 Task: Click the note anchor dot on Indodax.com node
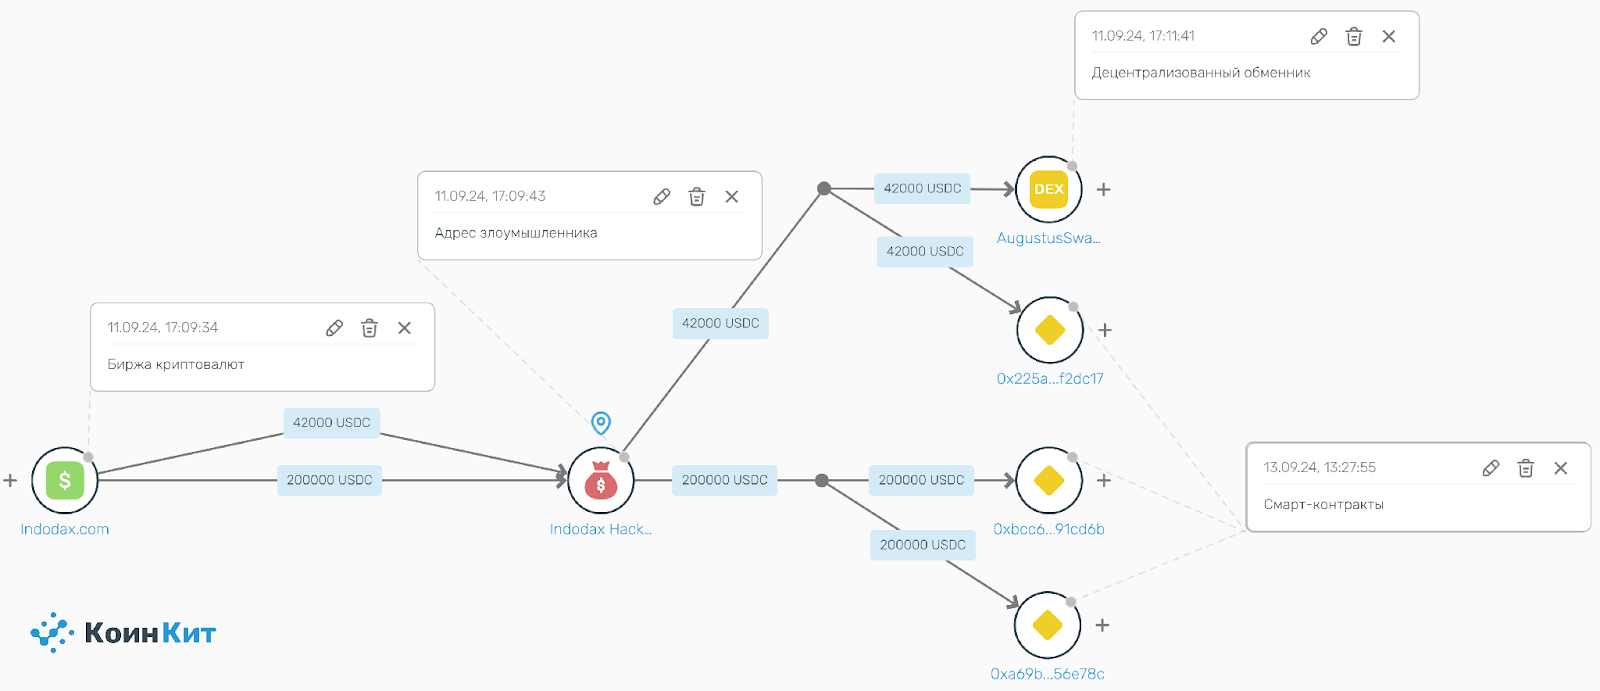point(89,457)
